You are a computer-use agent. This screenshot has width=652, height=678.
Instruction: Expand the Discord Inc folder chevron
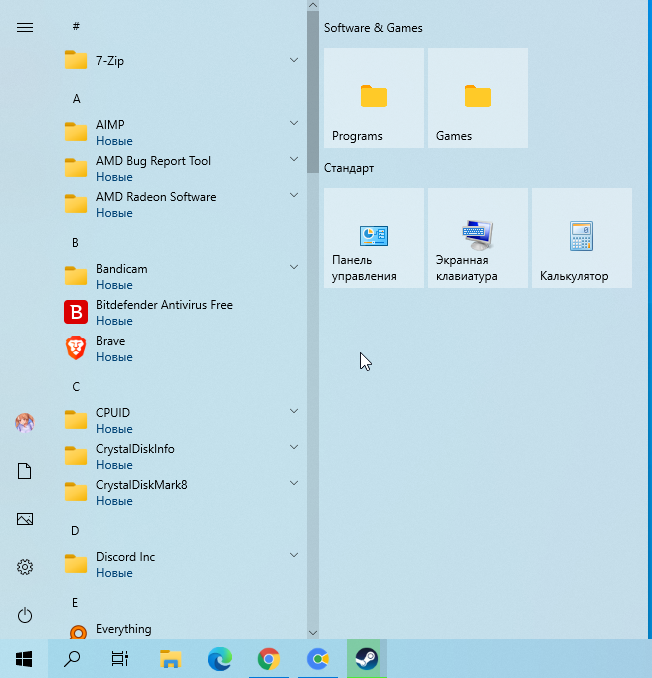[294, 555]
